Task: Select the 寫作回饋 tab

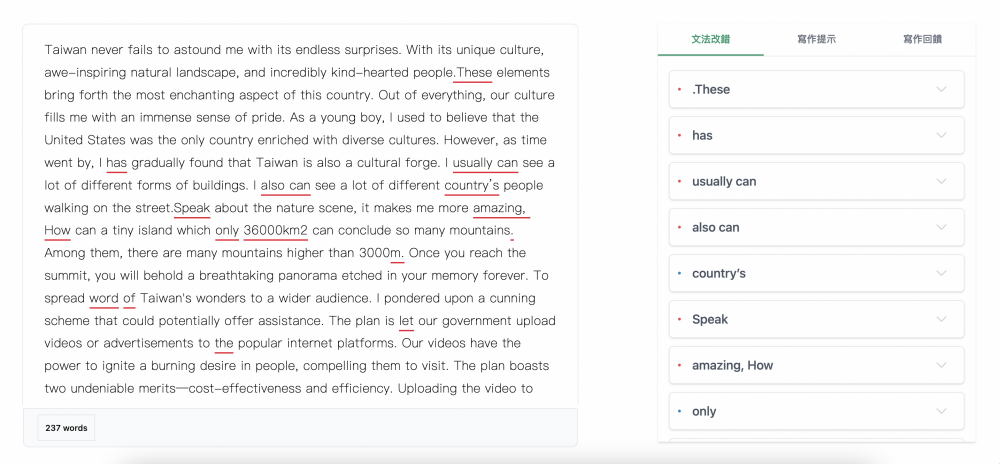Action: pyautogui.click(x=922, y=39)
